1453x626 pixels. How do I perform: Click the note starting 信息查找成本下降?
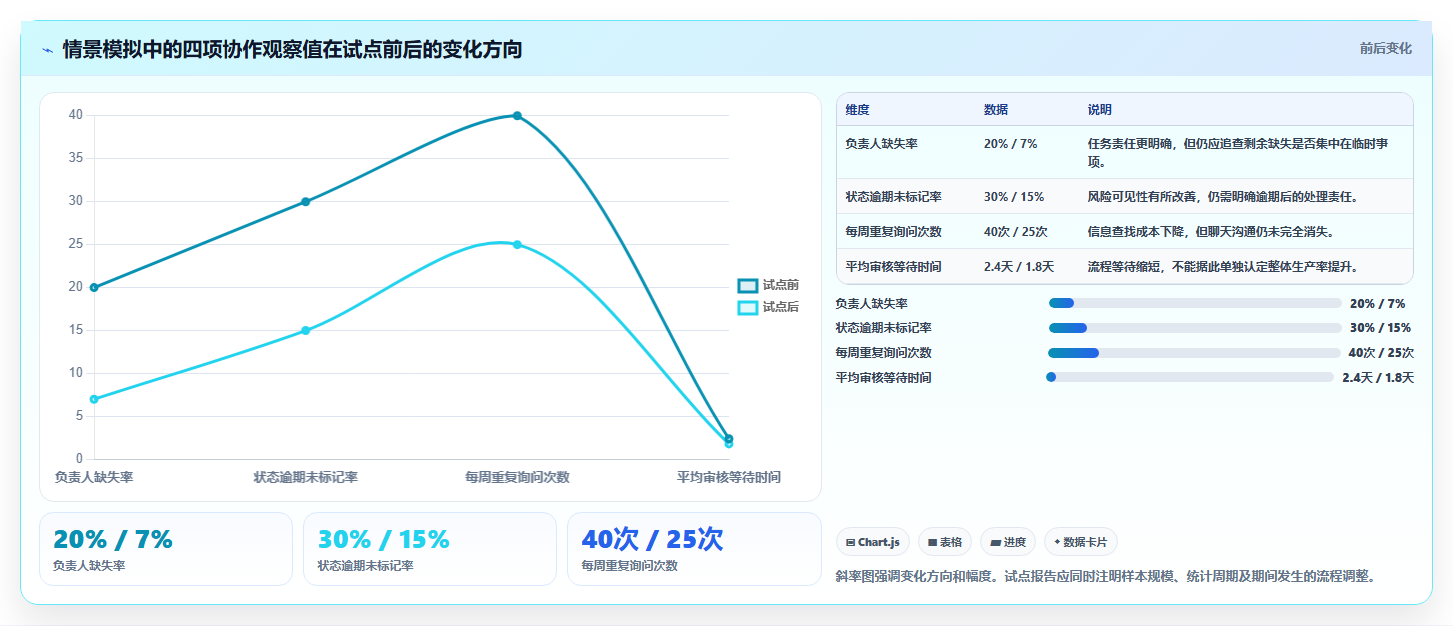click(1211, 232)
